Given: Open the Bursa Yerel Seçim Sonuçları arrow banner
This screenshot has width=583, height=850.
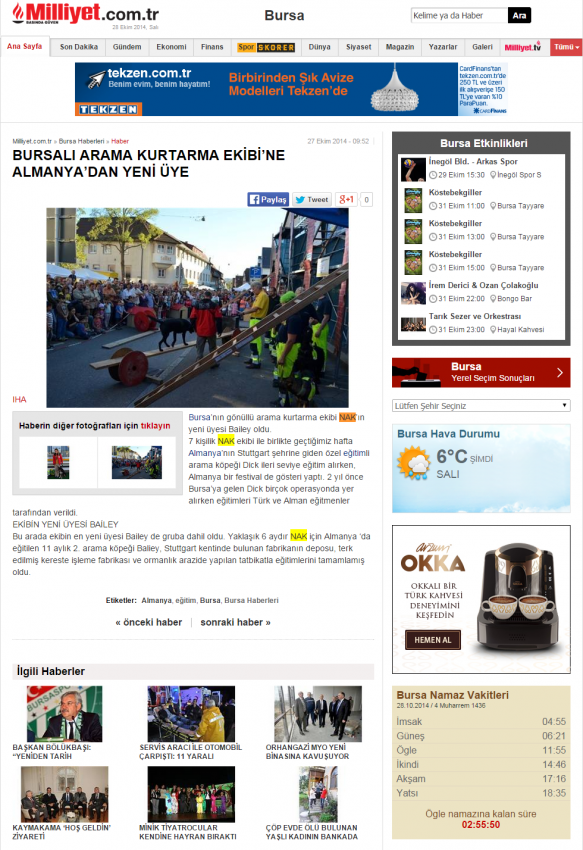Looking at the screenshot, I should (x=481, y=372).
